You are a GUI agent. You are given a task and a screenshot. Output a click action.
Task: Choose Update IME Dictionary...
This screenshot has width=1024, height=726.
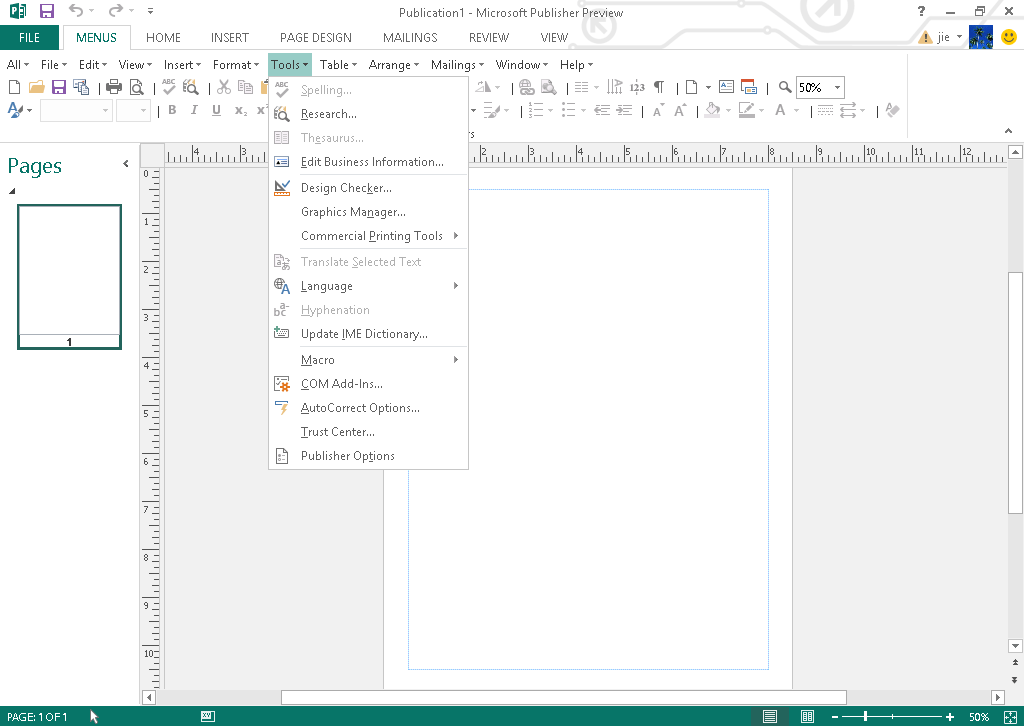(368, 334)
